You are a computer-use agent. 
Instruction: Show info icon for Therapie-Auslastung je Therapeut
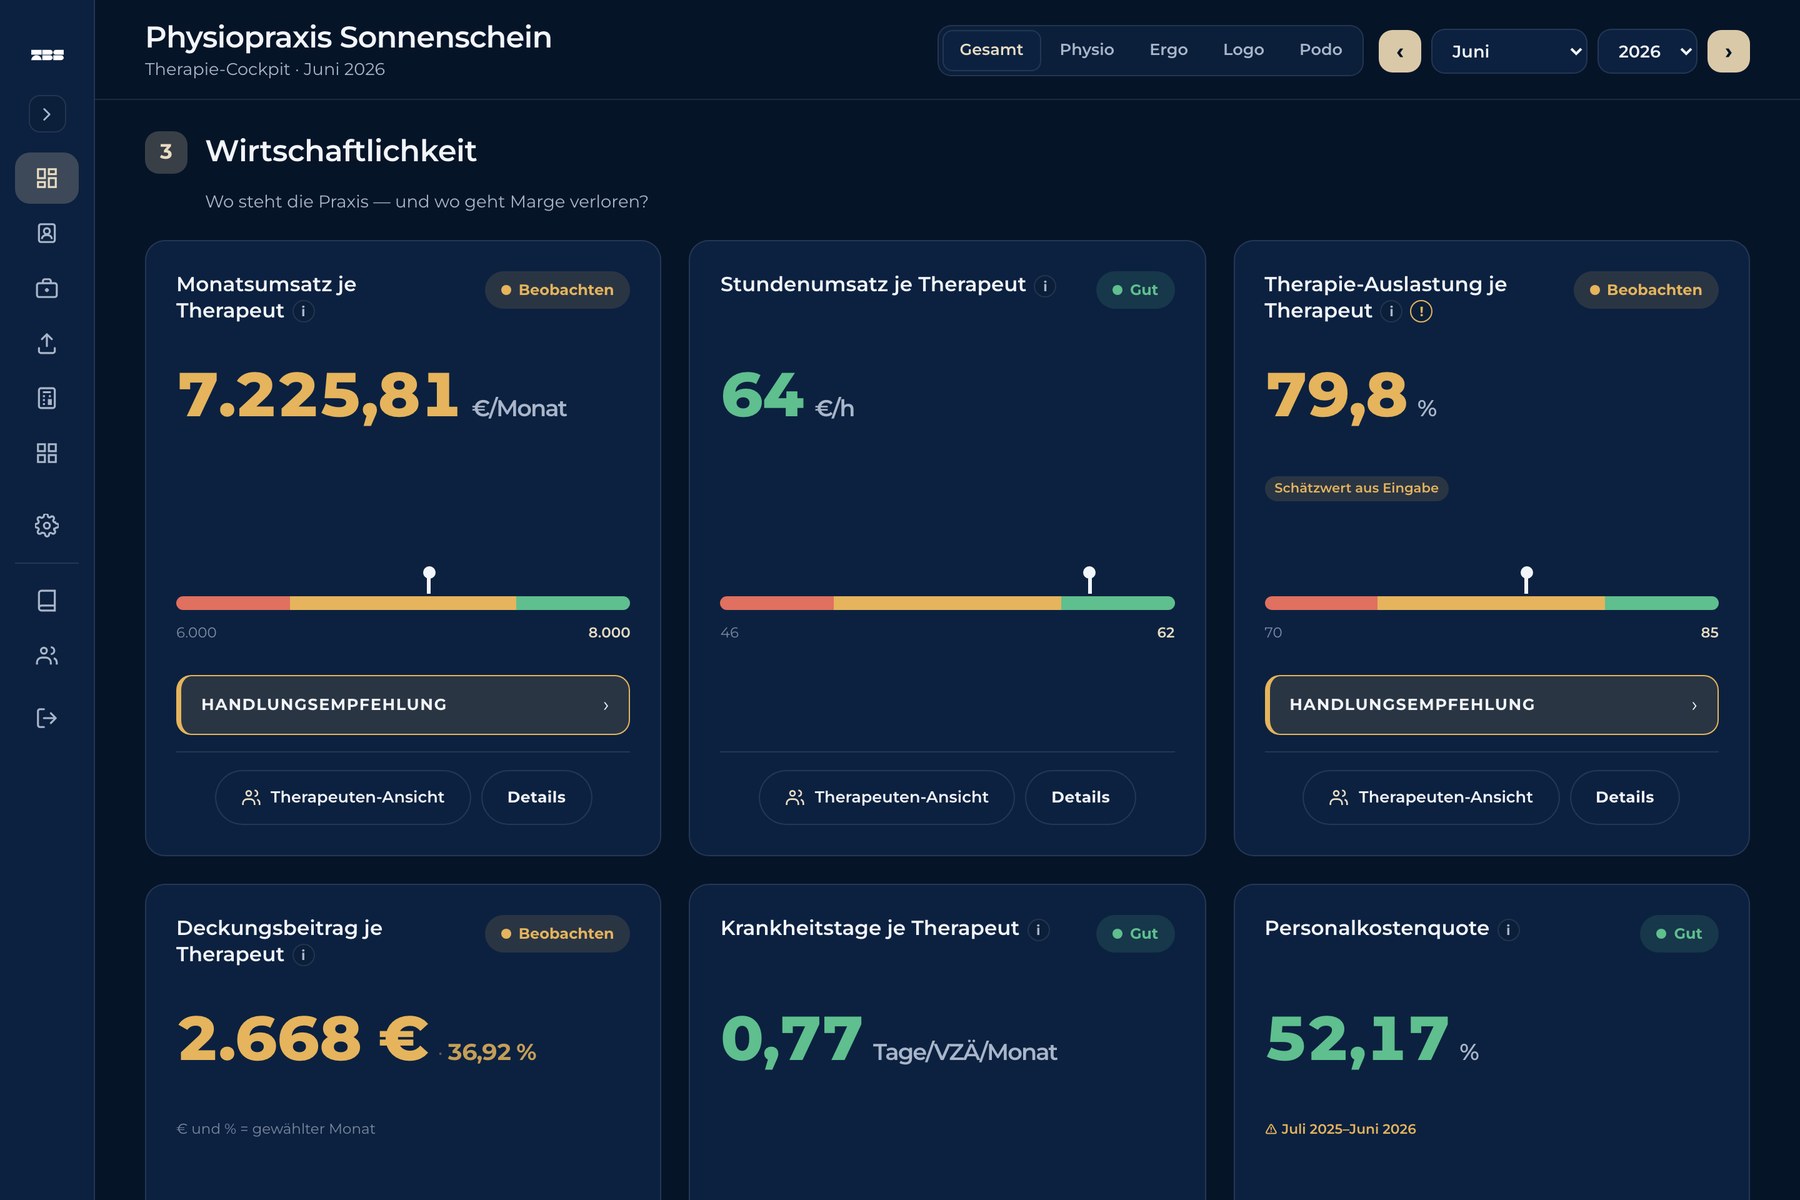pyautogui.click(x=1391, y=311)
